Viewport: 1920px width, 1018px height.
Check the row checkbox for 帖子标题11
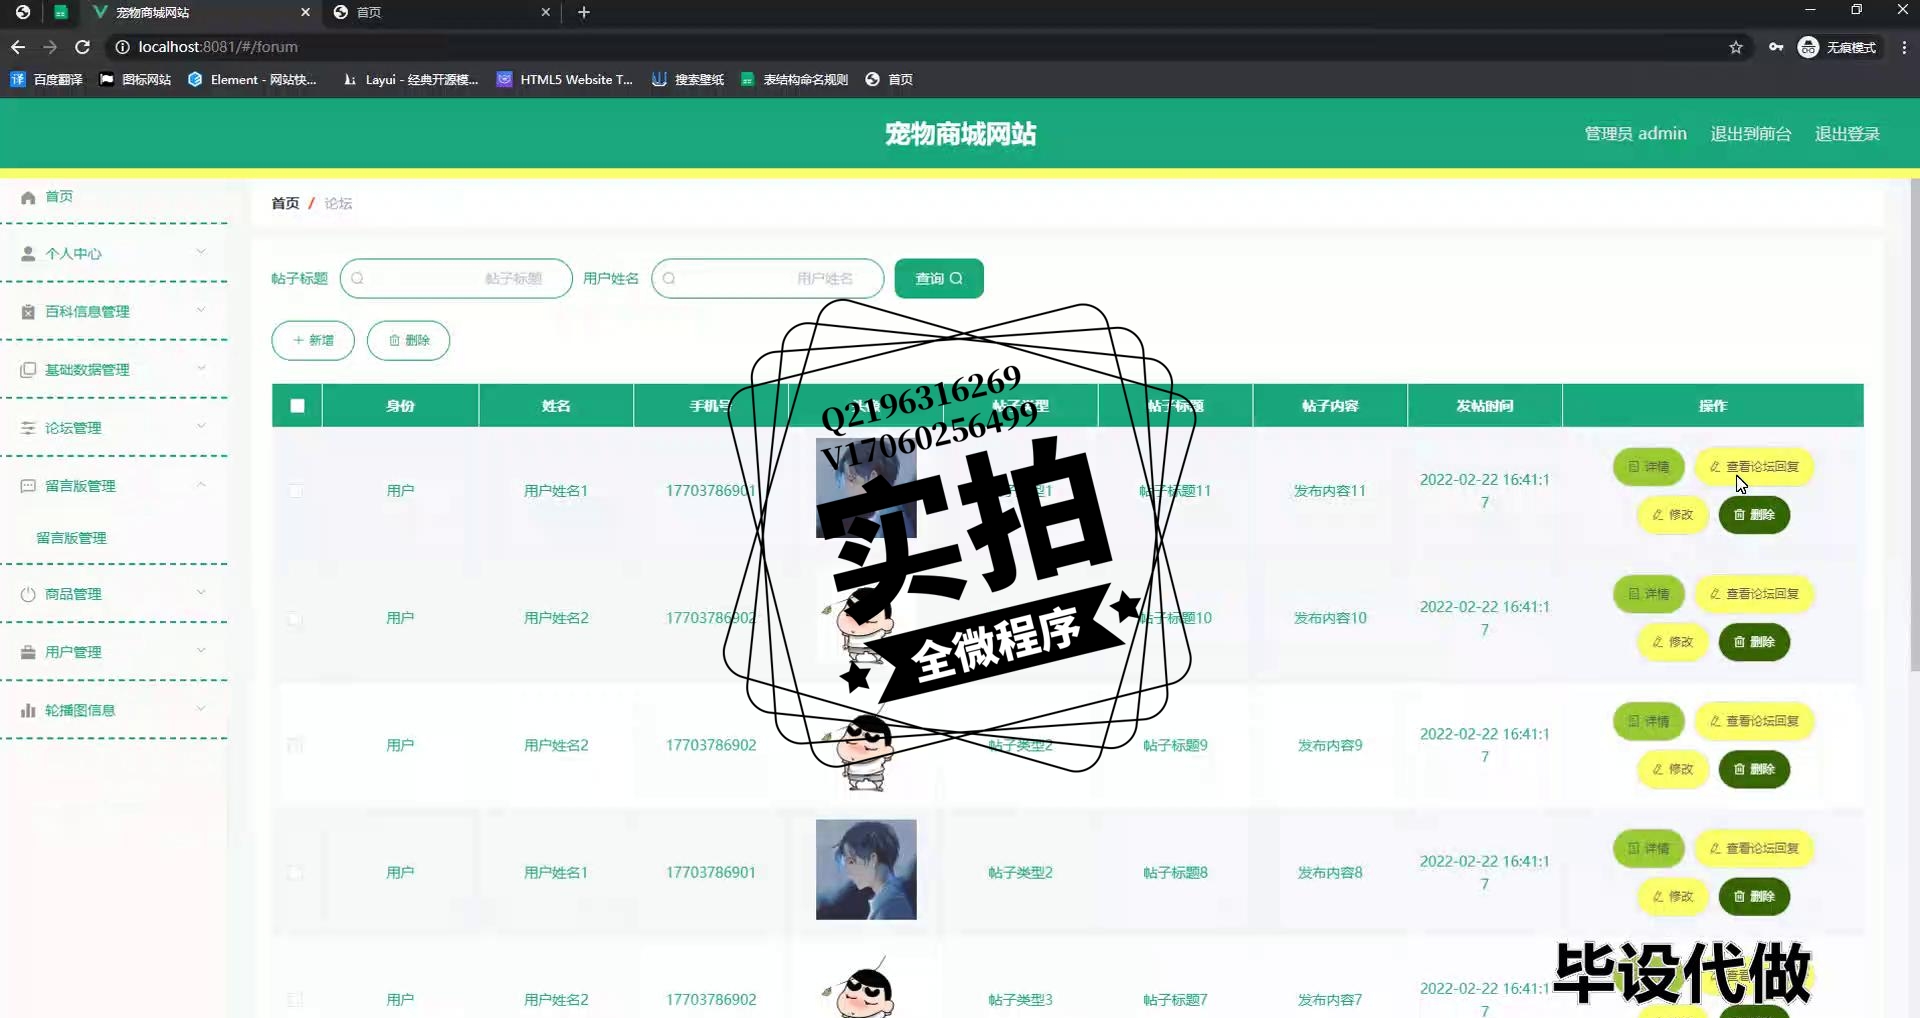(x=296, y=491)
